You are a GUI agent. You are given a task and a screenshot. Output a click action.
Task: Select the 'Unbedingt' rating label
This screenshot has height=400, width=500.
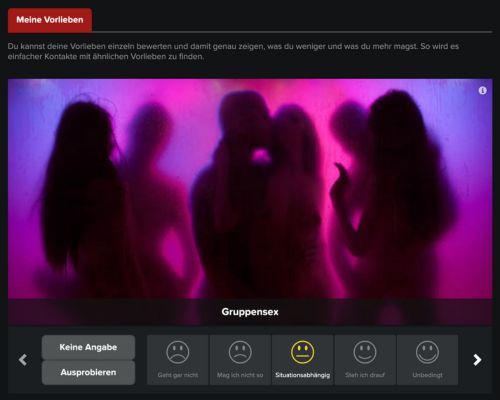coord(427,375)
